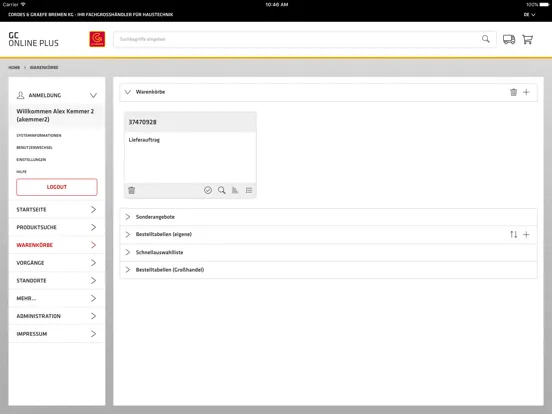
Task: Click the trash icon in the Warenkörbe header
Action: (x=514, y=92)
